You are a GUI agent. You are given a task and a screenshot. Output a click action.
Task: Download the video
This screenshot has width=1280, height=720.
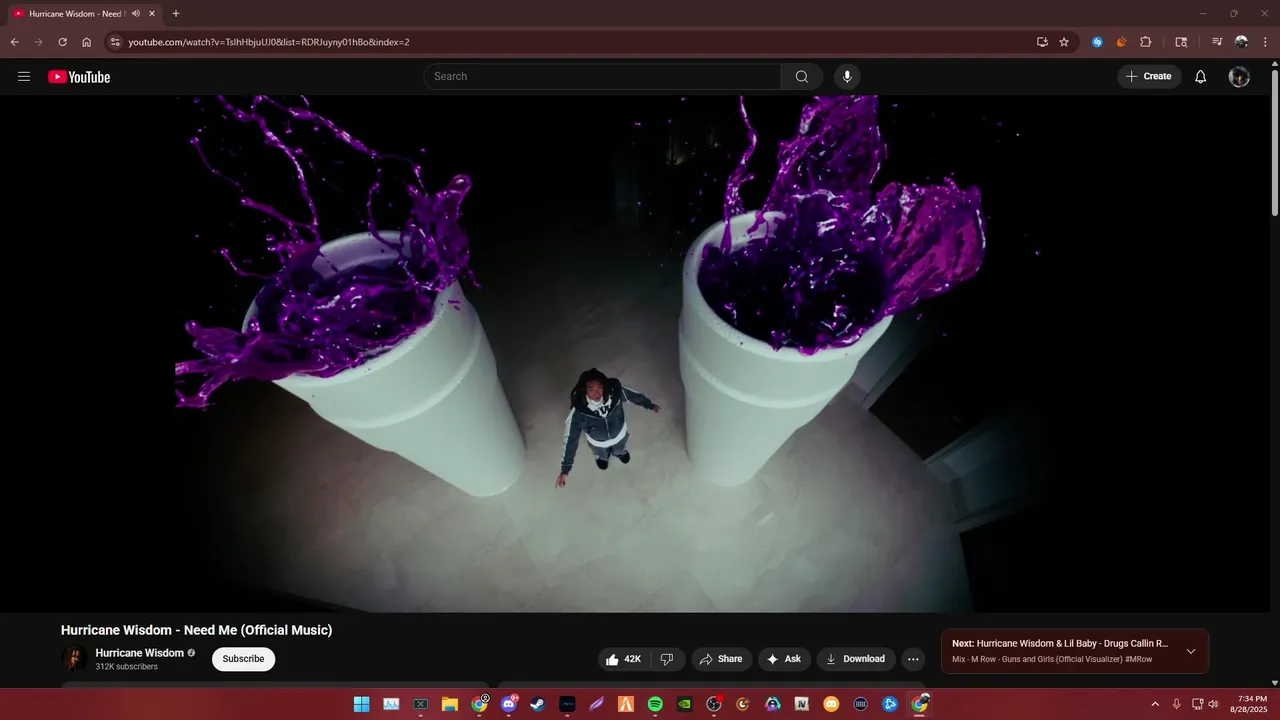coord(856,659)
